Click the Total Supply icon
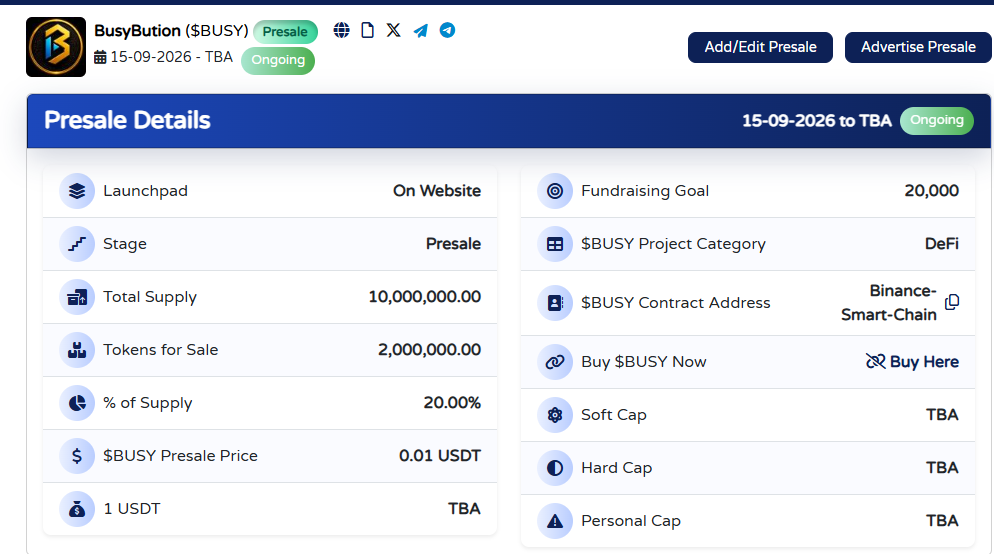 click(x=77, y=297)
